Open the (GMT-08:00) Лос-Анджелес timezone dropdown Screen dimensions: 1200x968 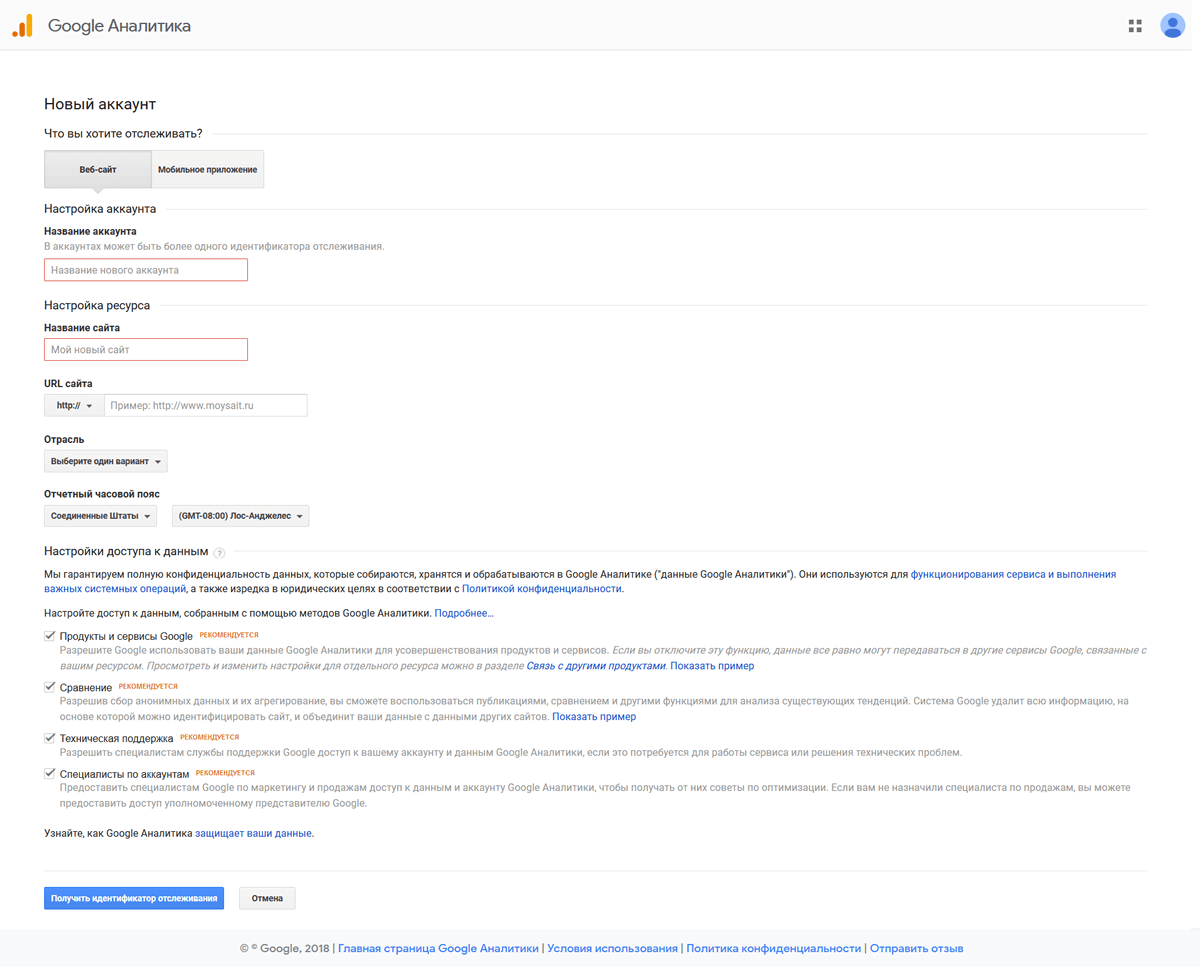(x=241, y=516)
